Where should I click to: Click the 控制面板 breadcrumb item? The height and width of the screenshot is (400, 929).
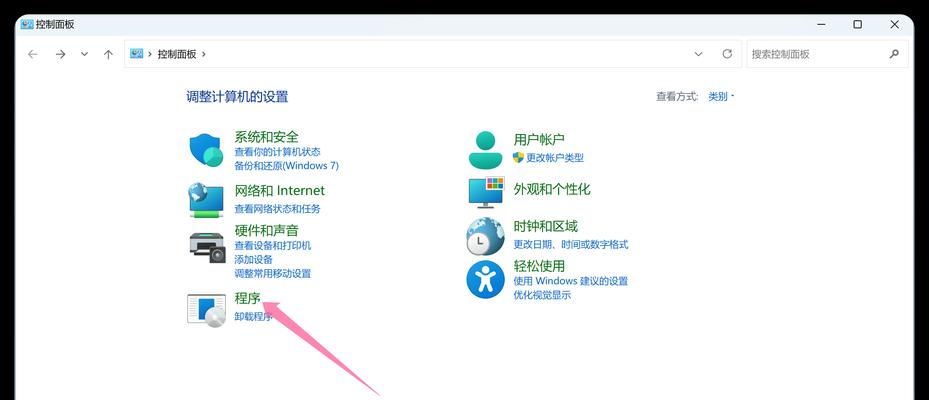[177, 54]
